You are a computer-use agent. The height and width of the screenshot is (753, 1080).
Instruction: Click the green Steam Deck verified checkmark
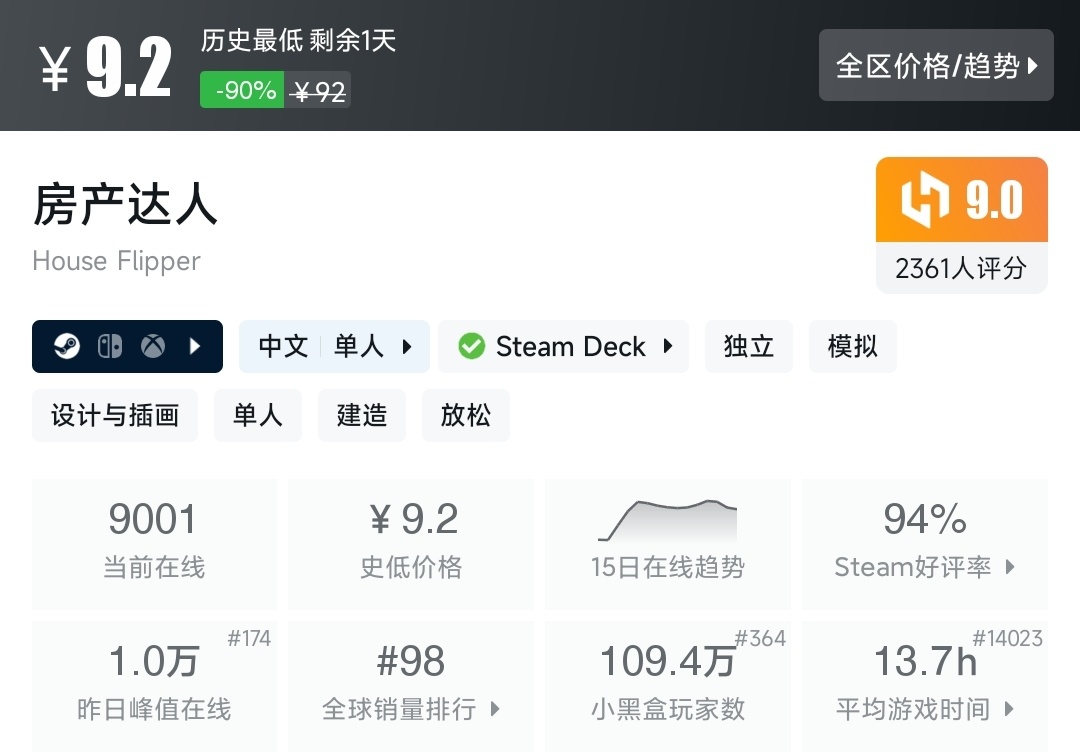[471, 346]
